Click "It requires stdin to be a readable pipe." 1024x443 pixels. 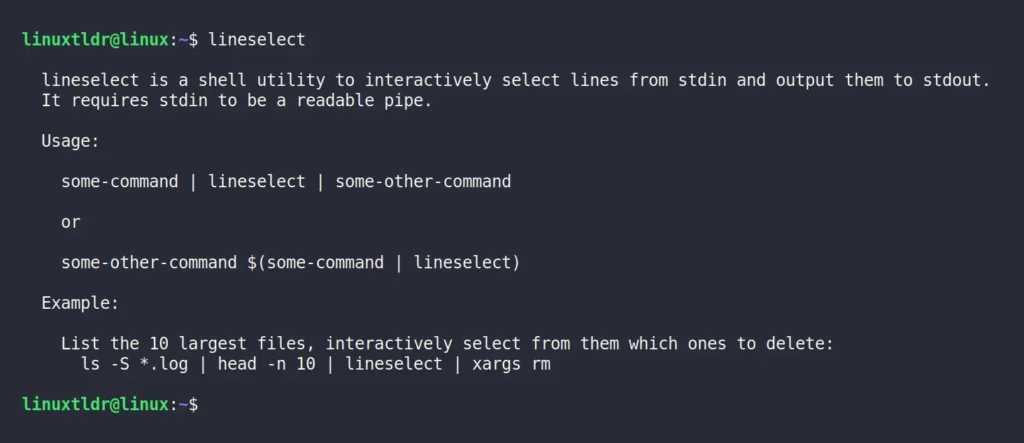coord(237,101)
